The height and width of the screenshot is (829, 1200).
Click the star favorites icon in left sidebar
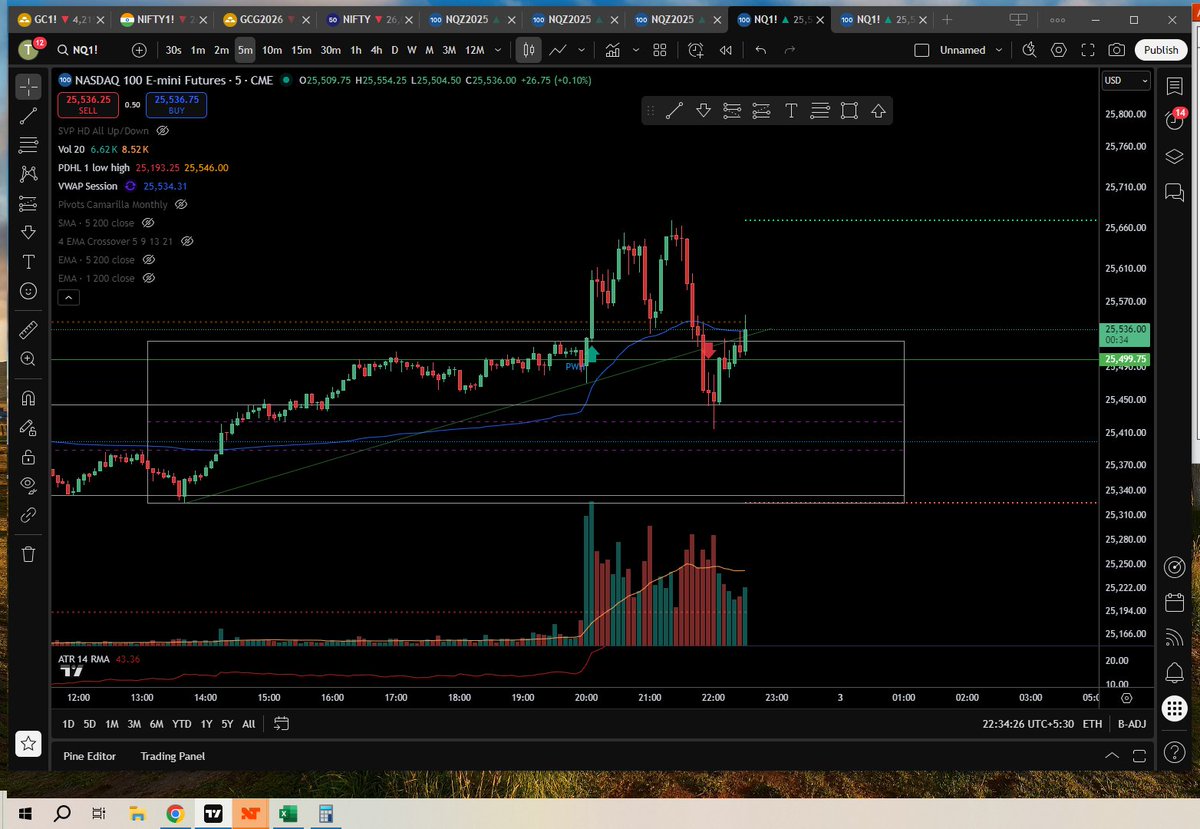point(29,743)
